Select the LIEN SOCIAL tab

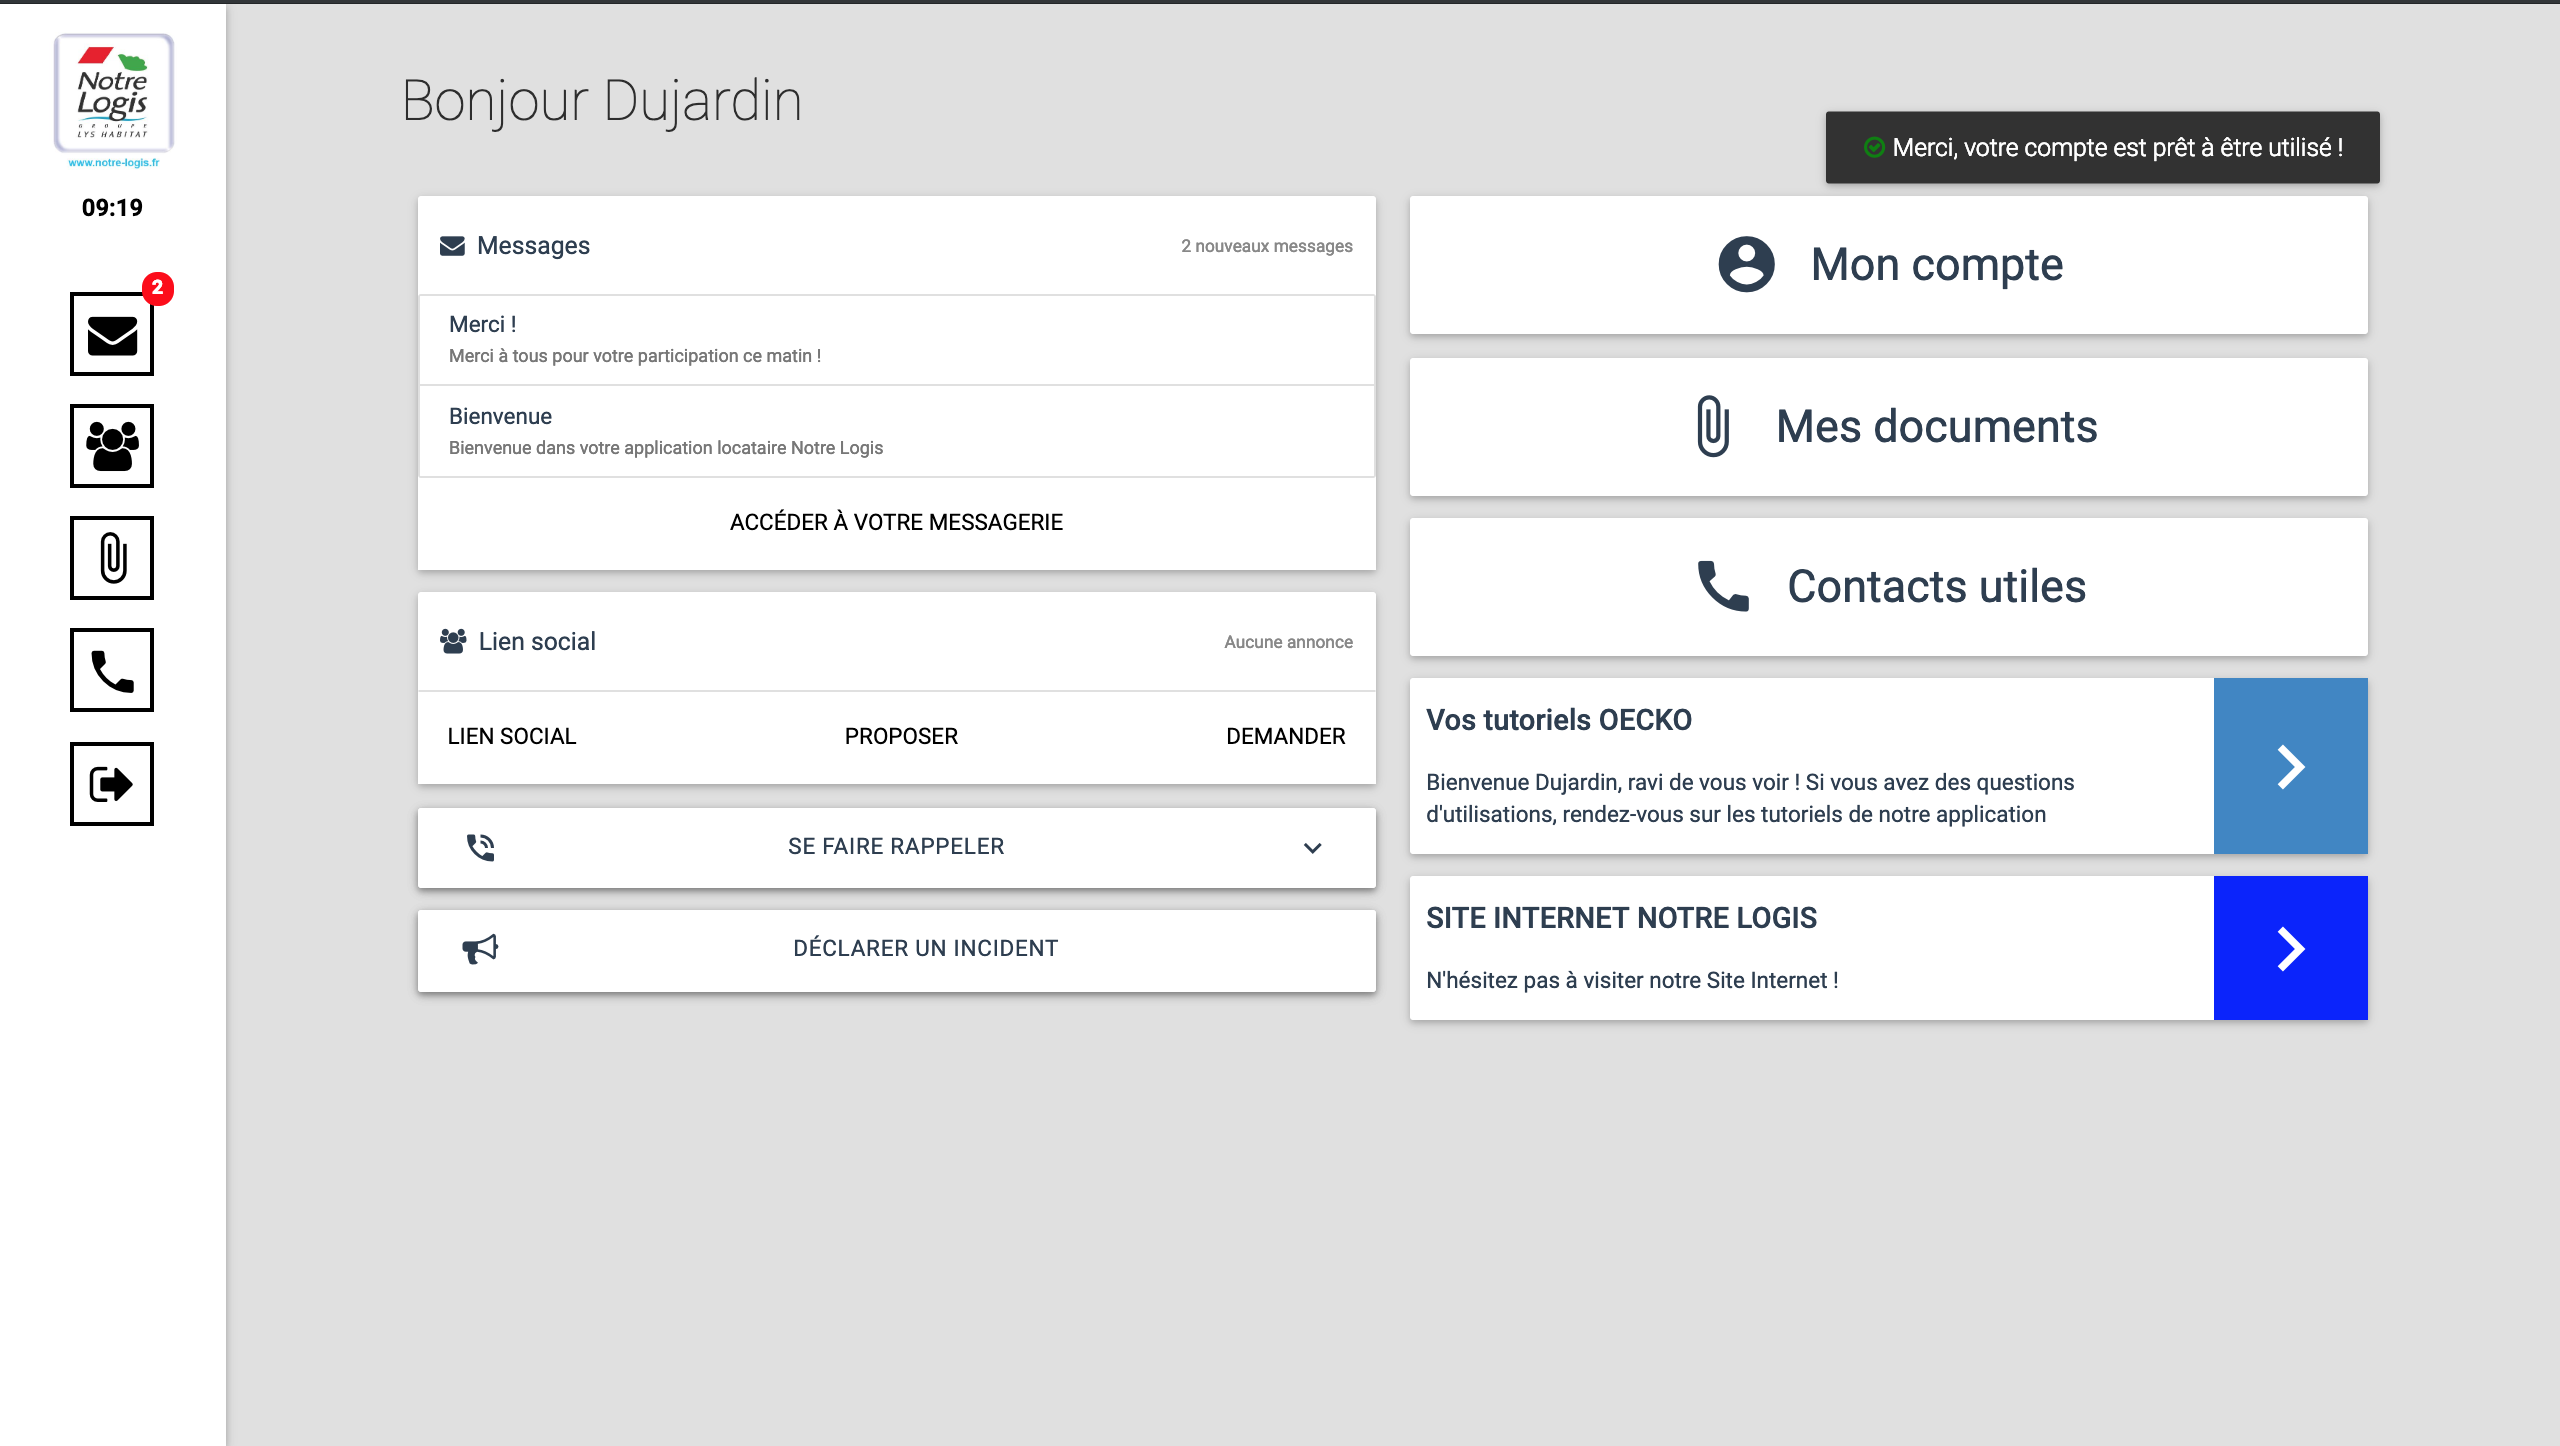(x=511, y=737)
